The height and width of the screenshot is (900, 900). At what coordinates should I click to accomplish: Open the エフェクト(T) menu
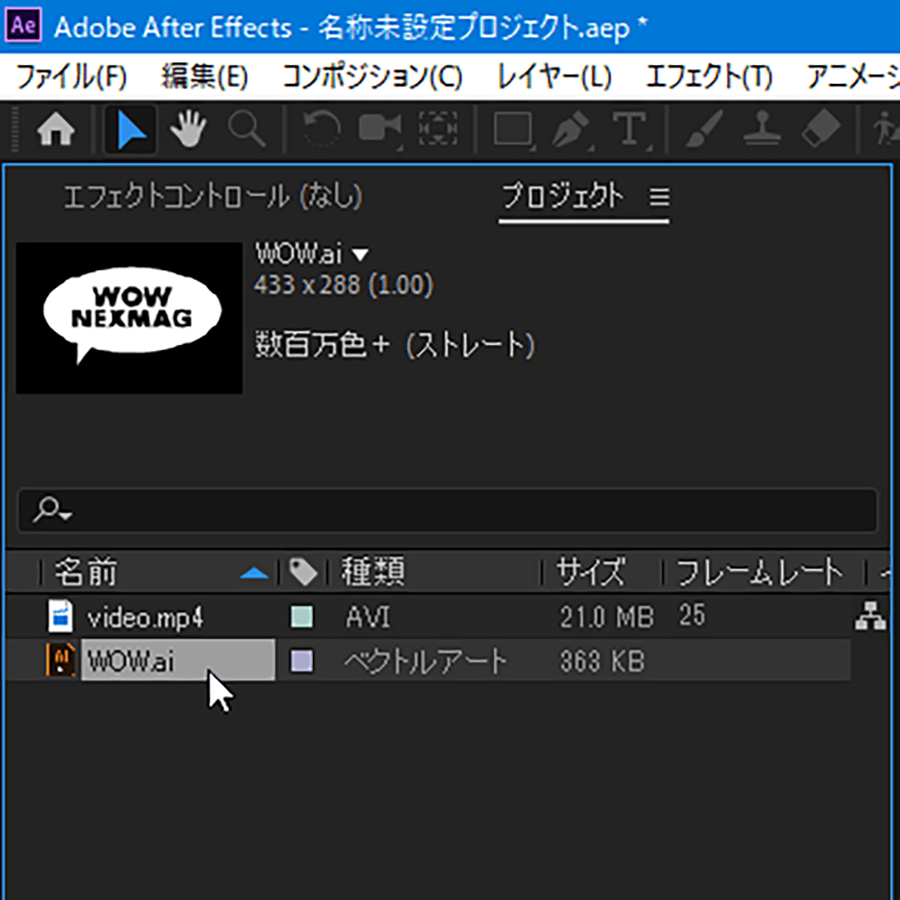tap(709, 77)
